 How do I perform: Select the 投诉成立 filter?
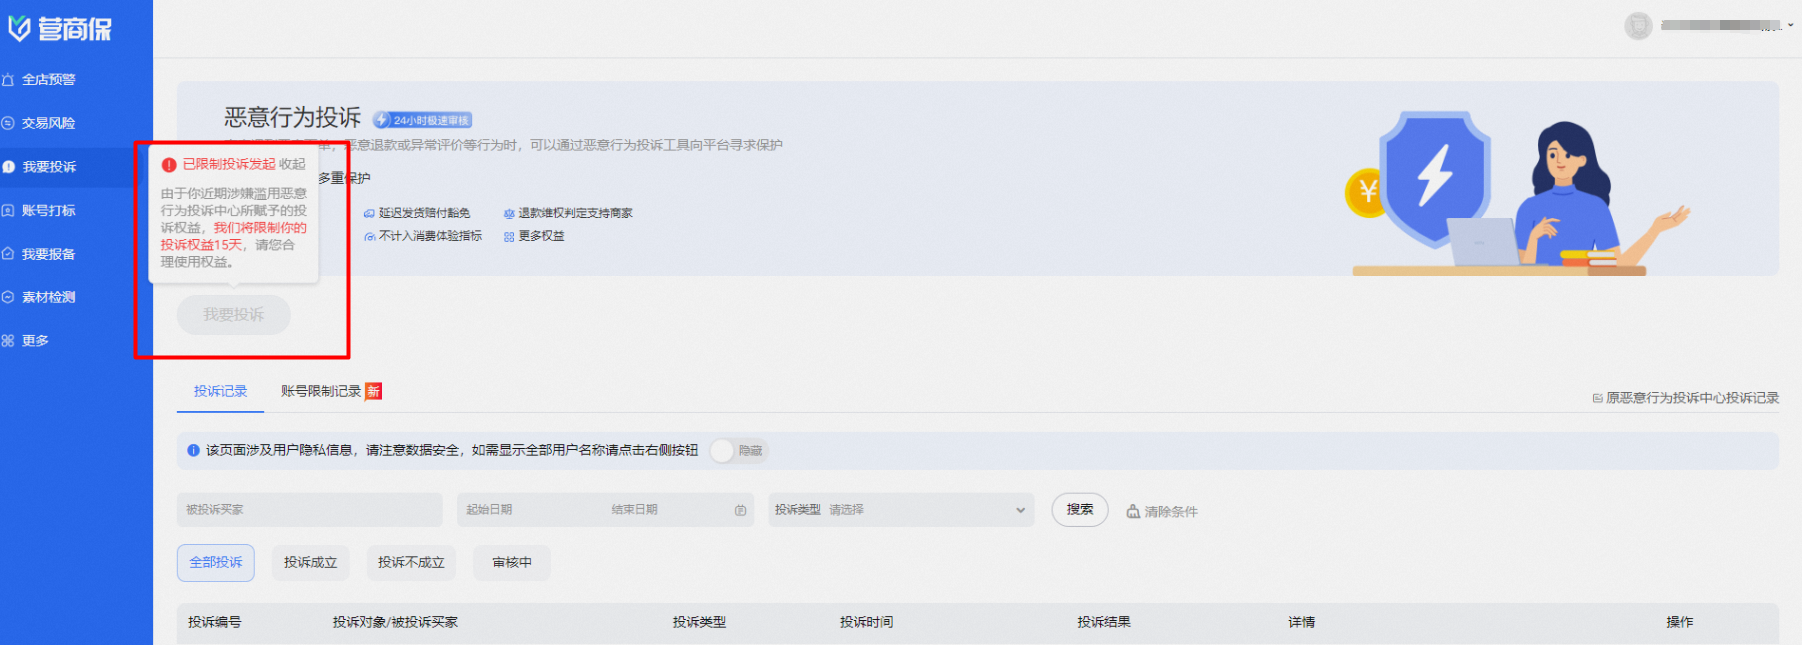pyautogui.click(x=310, y=563)
